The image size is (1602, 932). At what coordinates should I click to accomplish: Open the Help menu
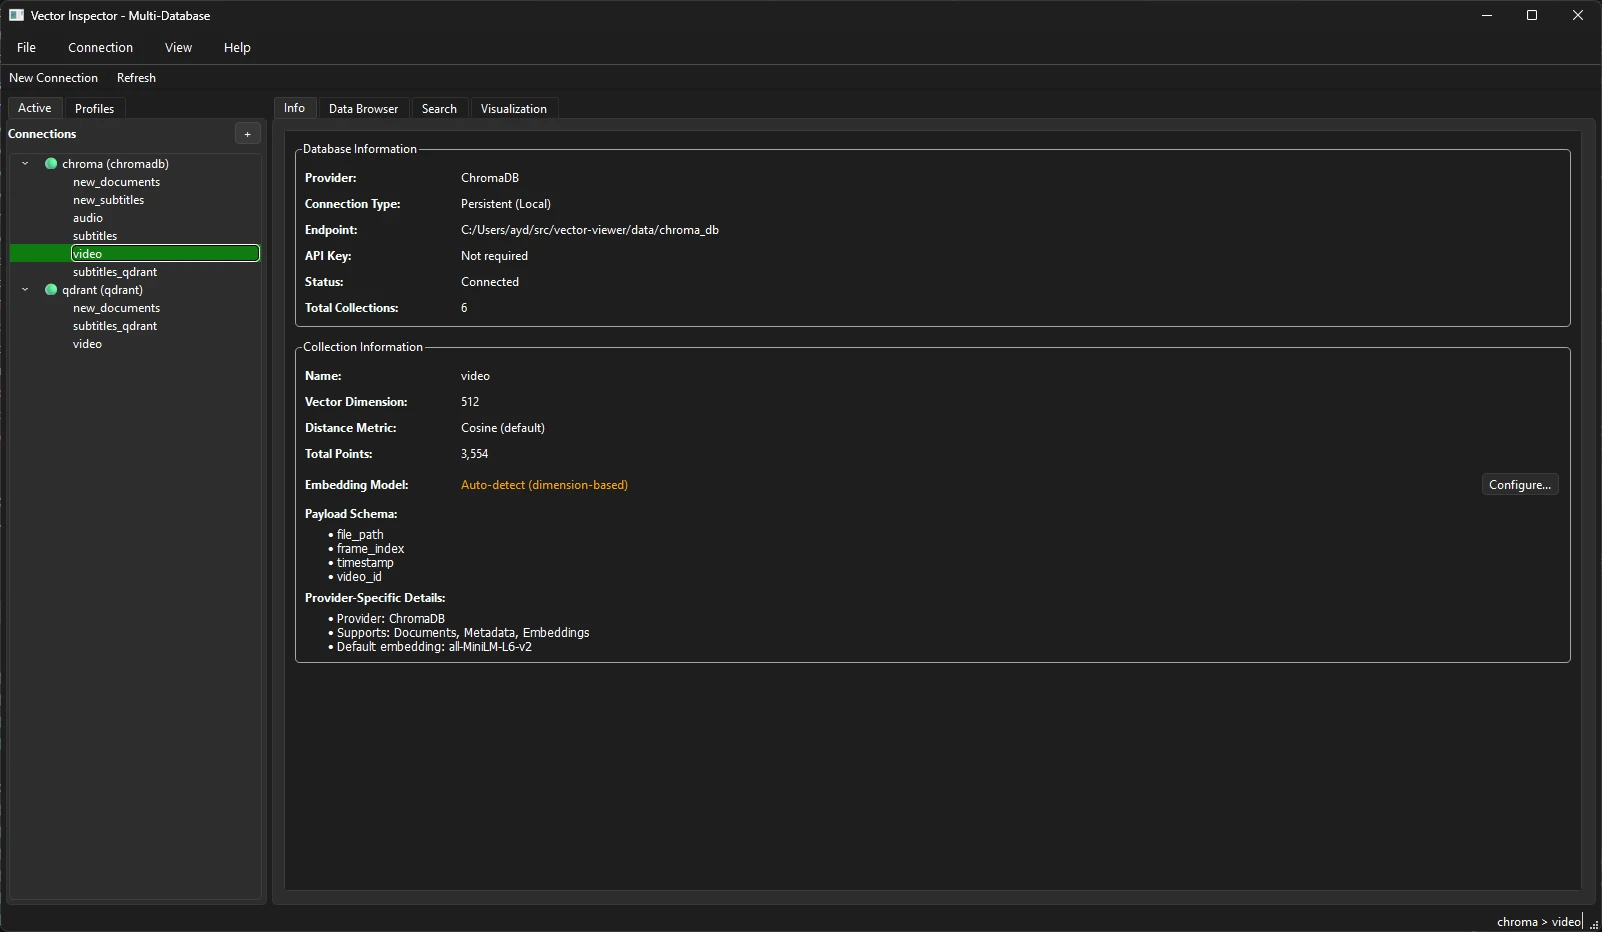pyautogui.click(x=237, y=47)
